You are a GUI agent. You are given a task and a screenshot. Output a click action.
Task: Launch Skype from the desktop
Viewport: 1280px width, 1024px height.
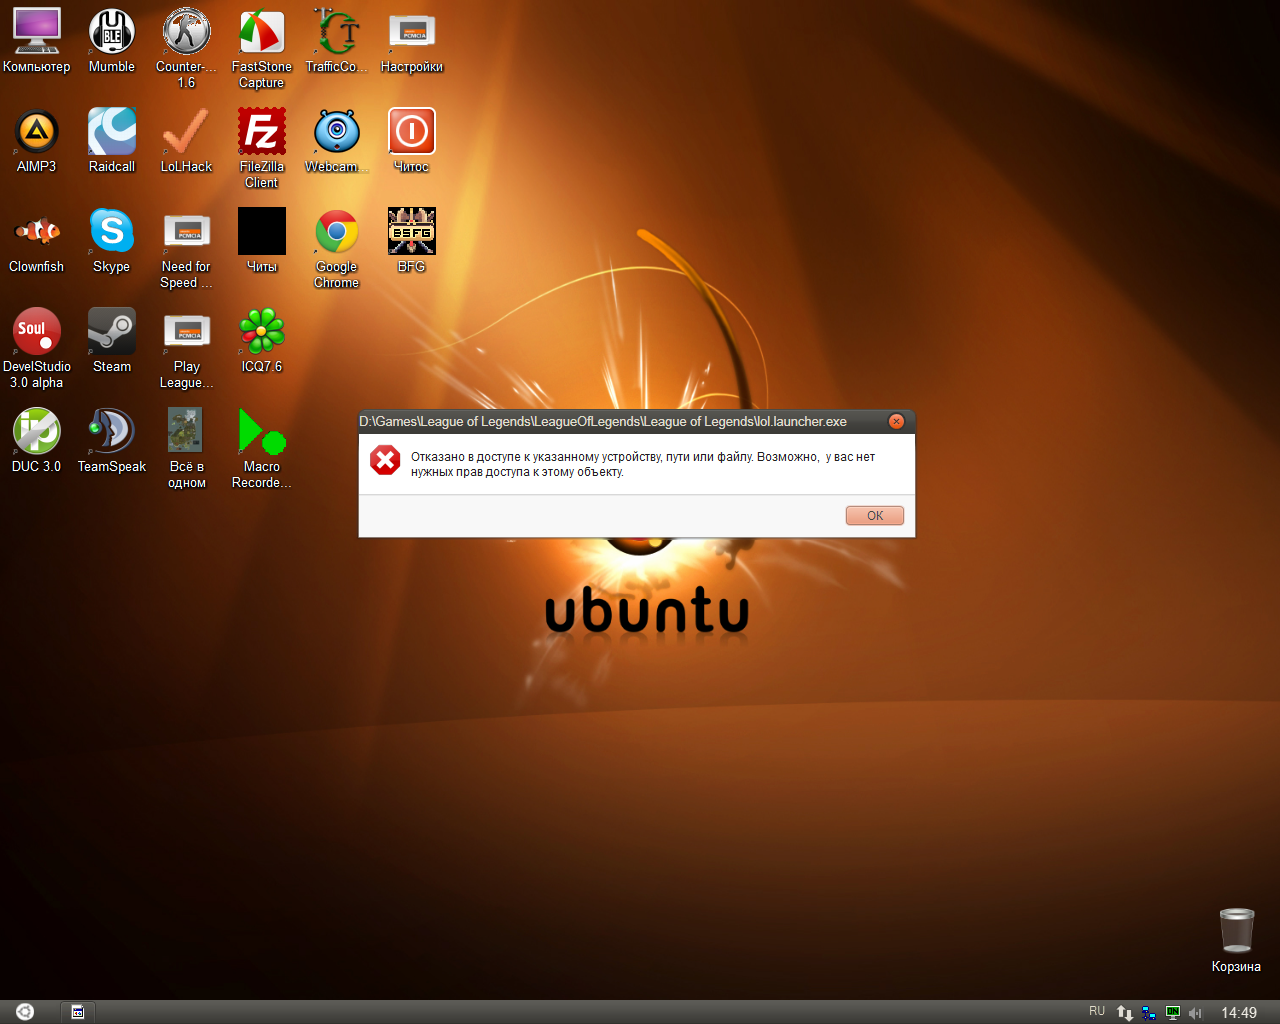click(x=112, y=241)
